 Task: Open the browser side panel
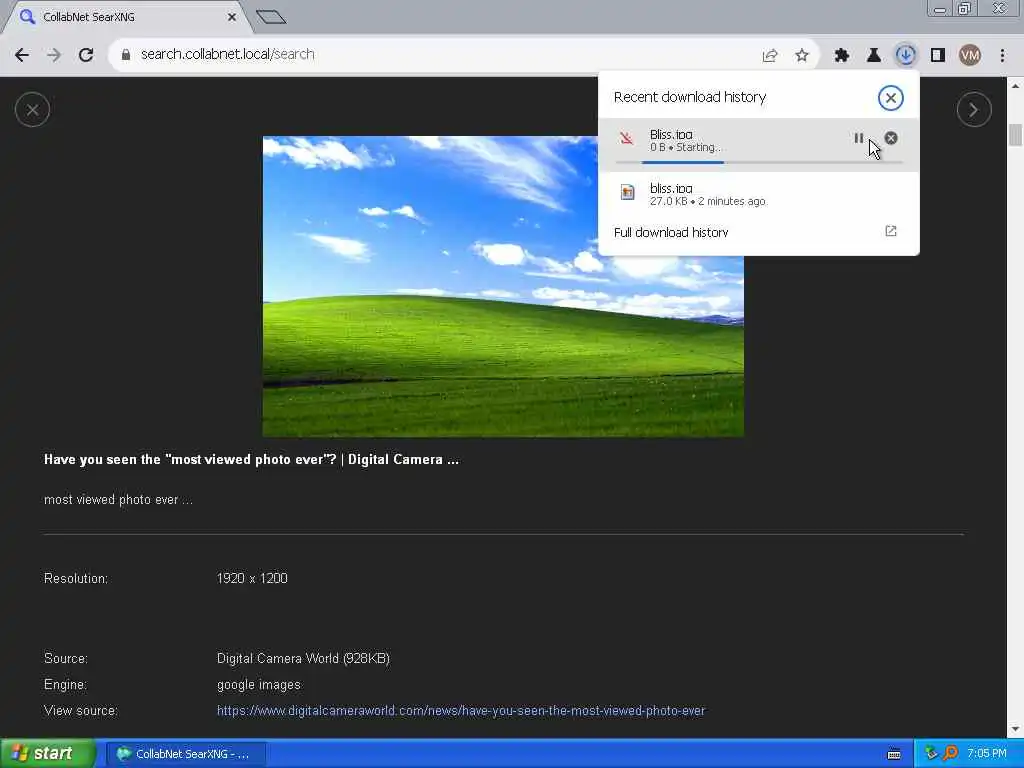point(938,56)
